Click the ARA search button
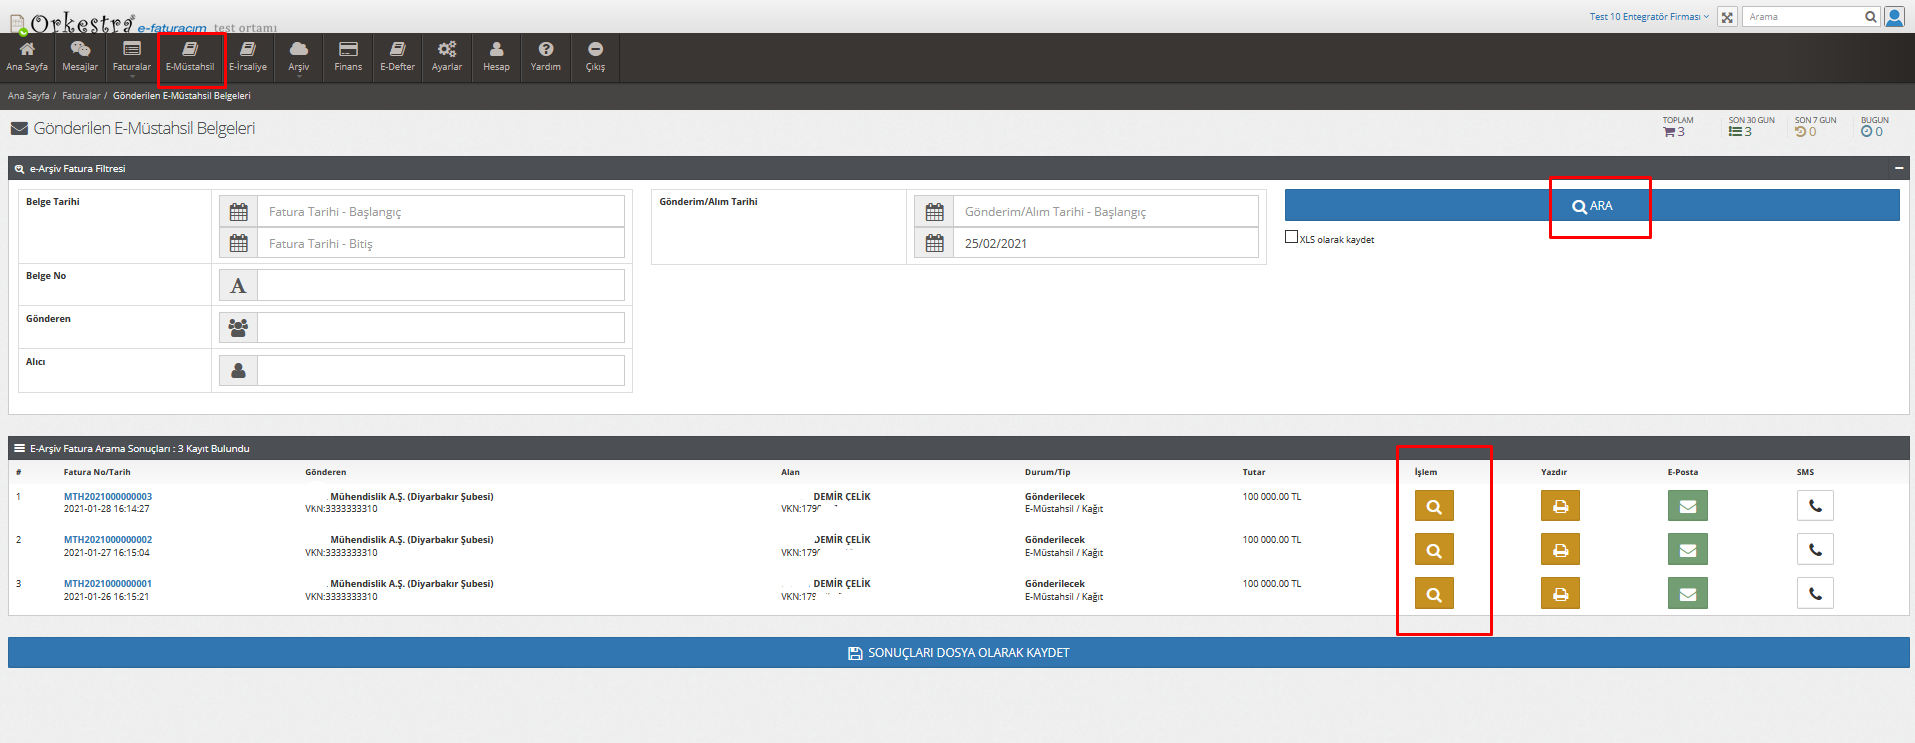The image size is (1915, 743). point(1591,206)
